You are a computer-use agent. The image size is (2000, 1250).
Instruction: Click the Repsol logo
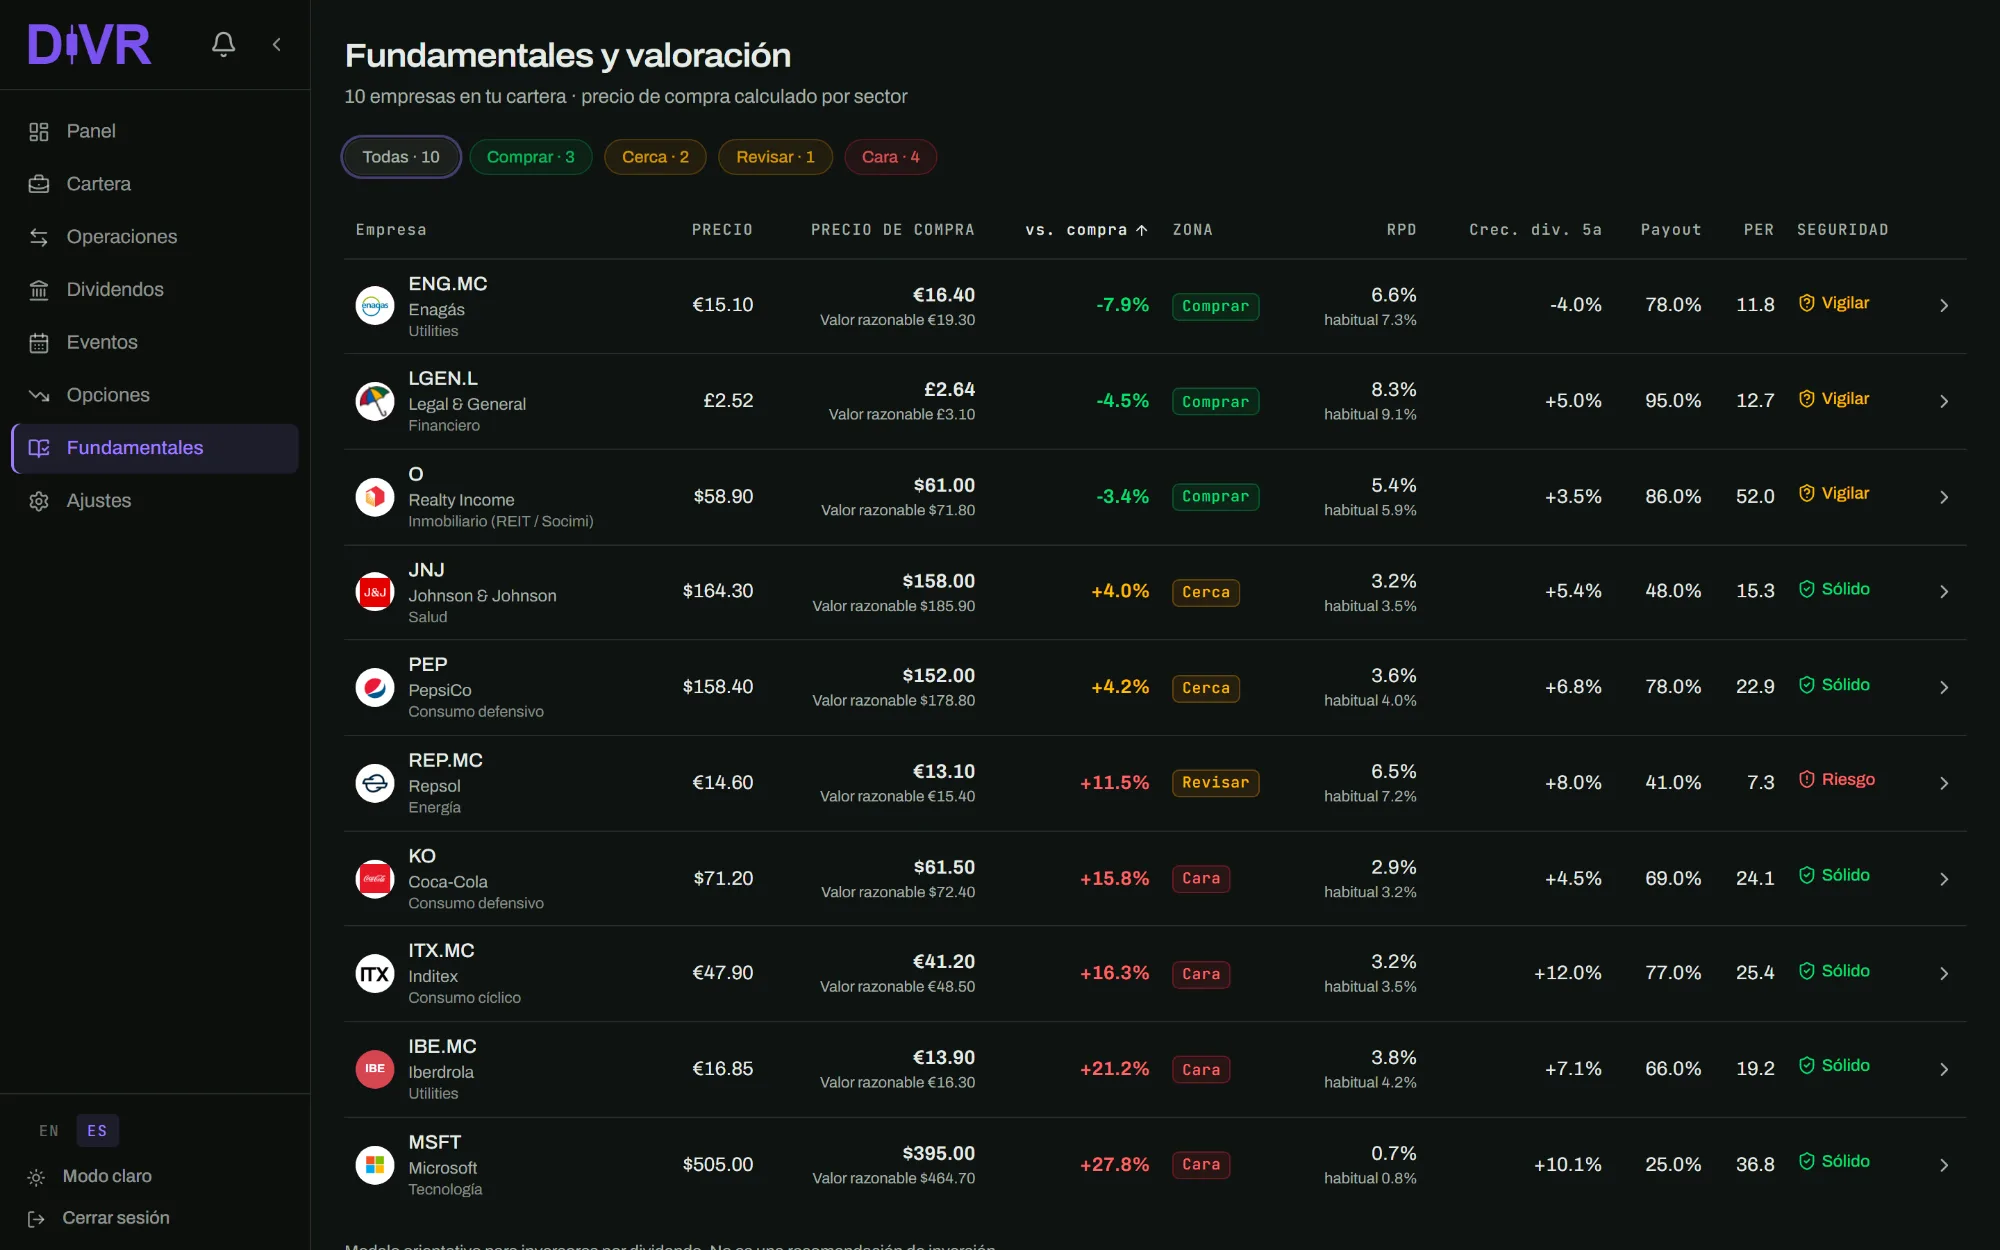click(375, 783)
